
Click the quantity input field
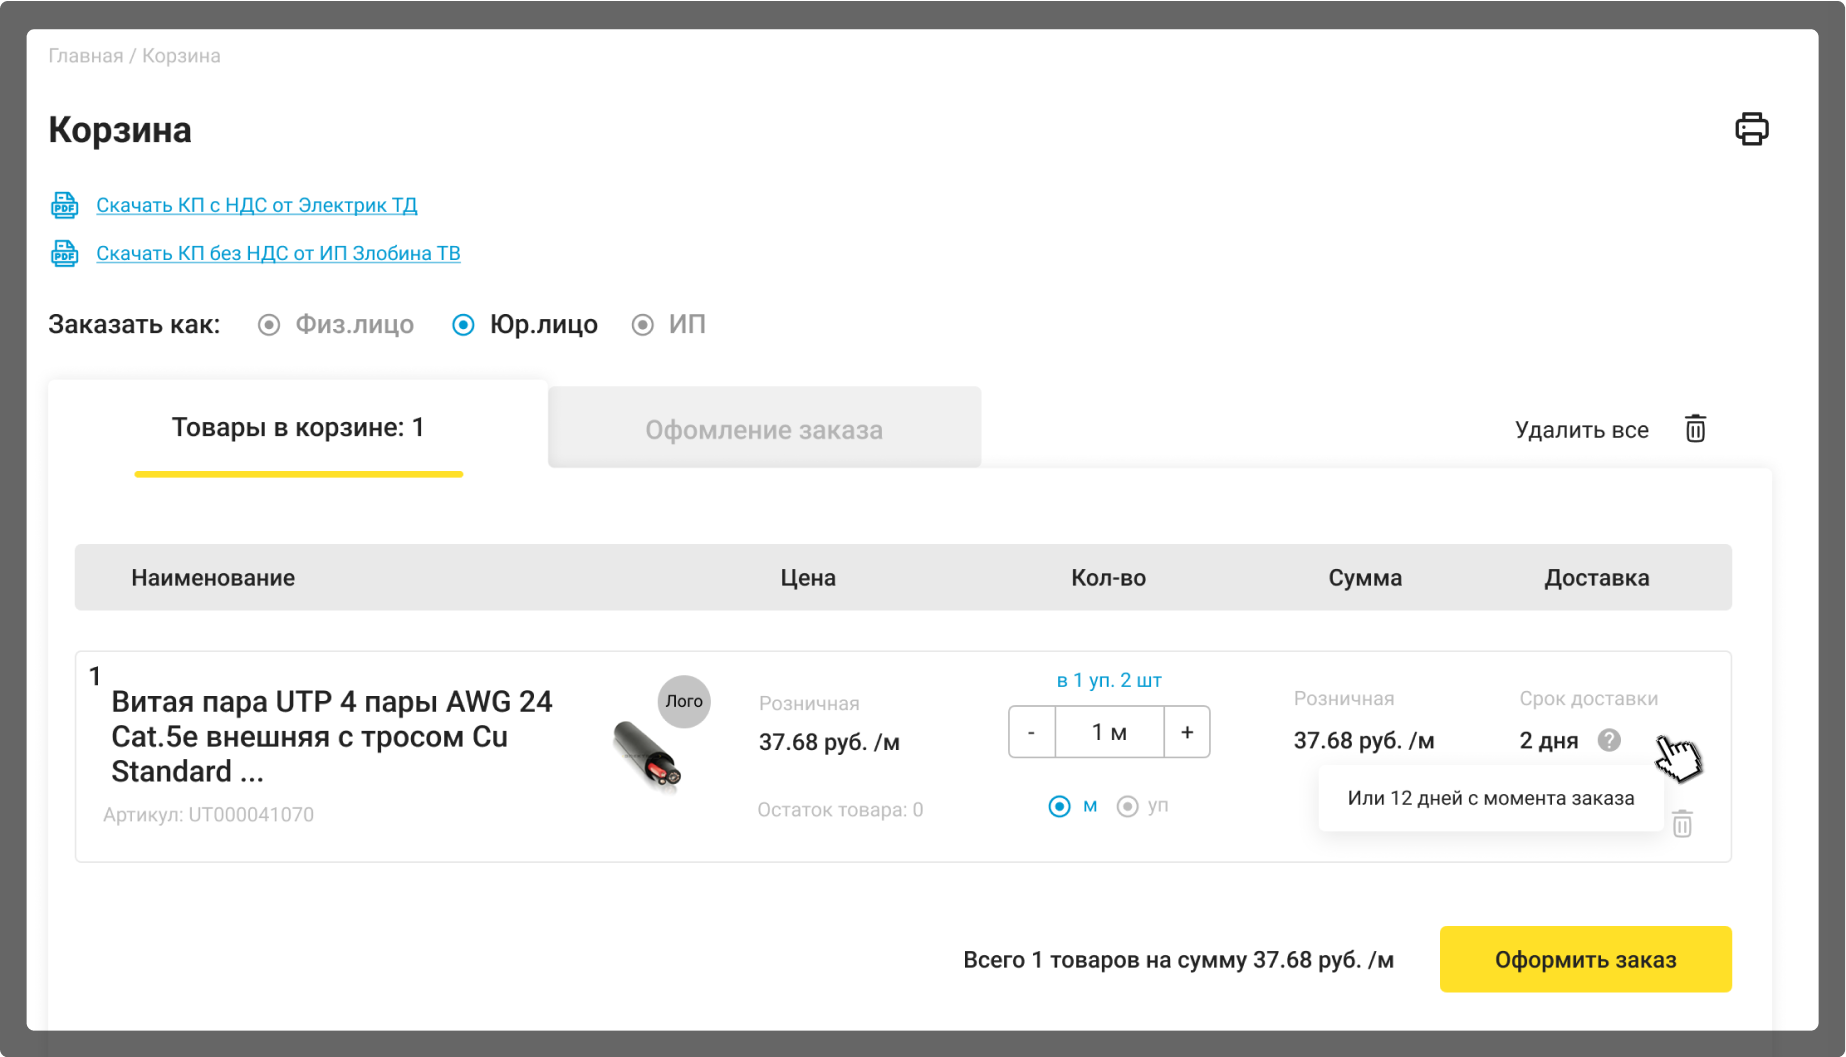(1109, 732)
